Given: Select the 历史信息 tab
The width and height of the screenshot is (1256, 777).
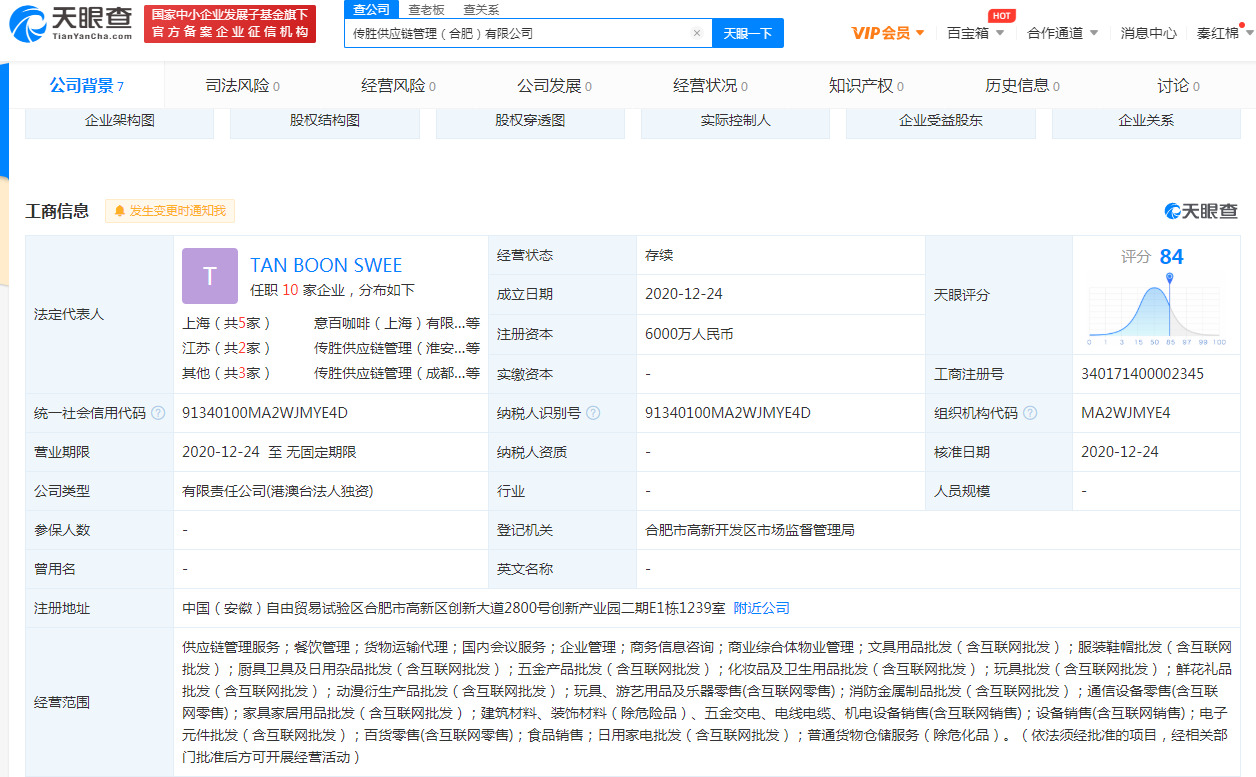Looking at the screenshot, I should click(1023, 86).
